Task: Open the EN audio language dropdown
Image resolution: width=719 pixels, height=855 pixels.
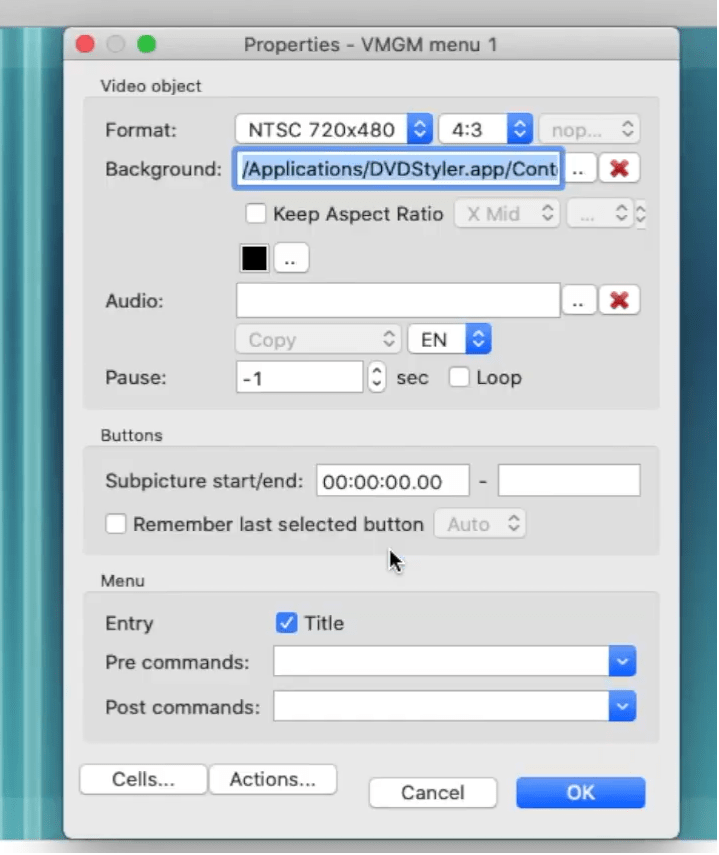Action: click(449, 340)
